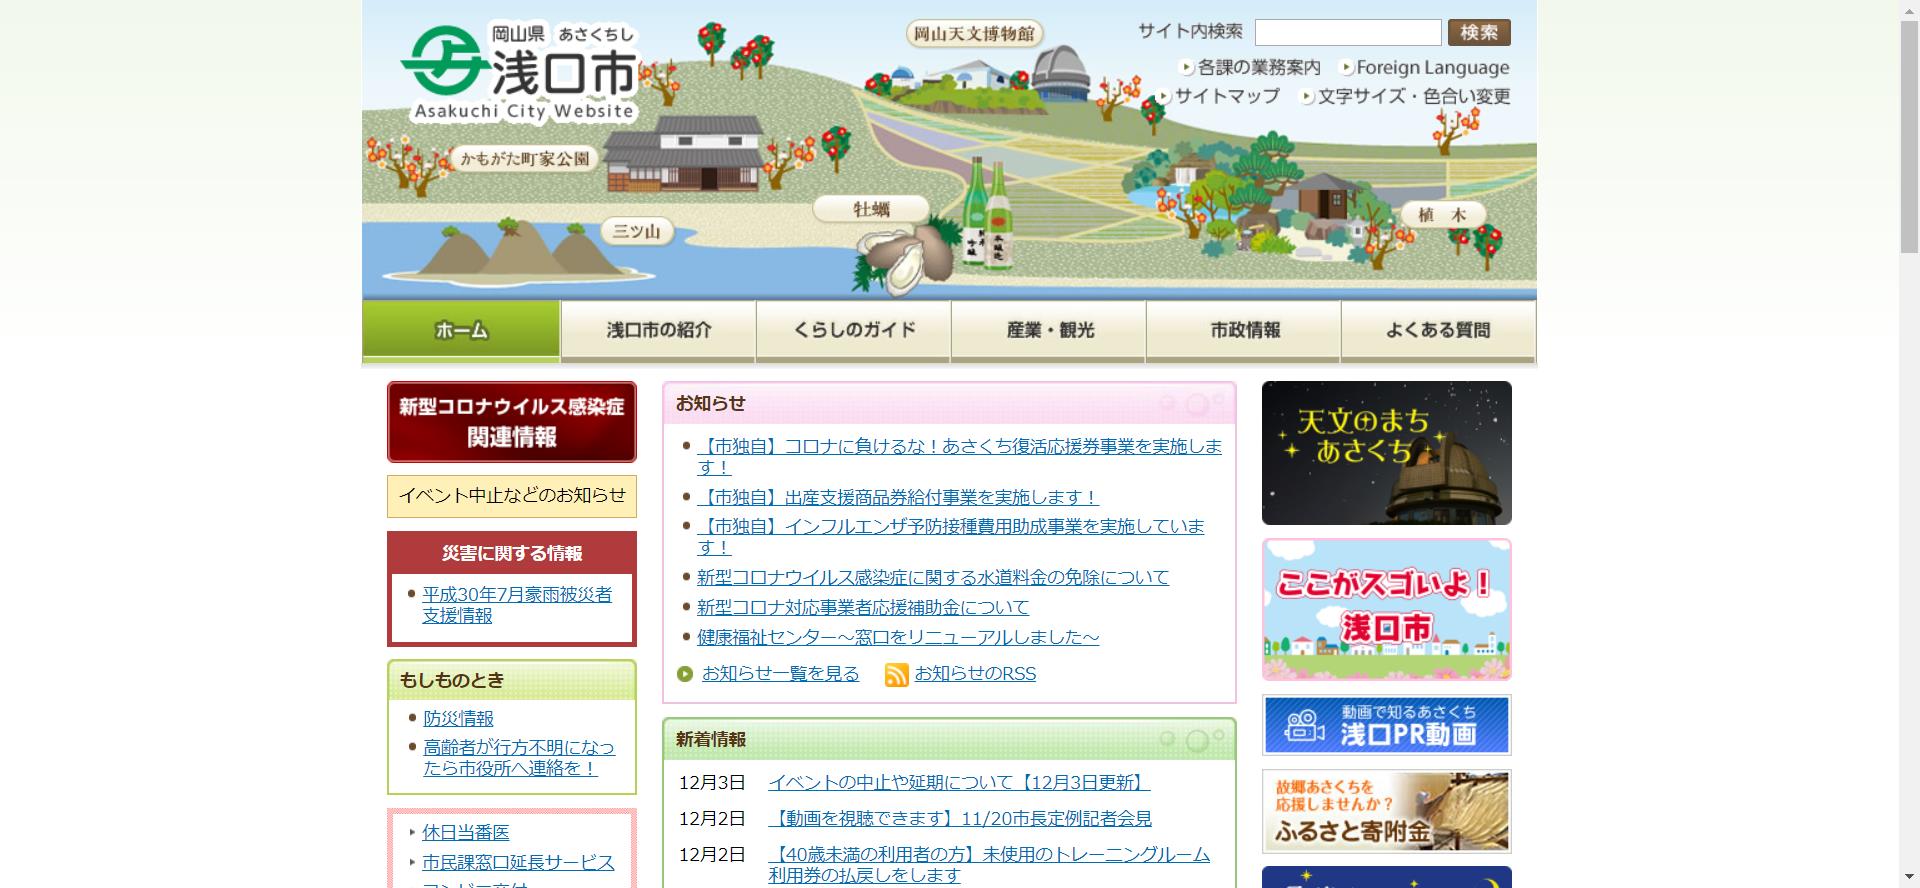Open お知らせ一覧を見る link
The width and height of the screenshot is (1920, 888).
point(780,674)
